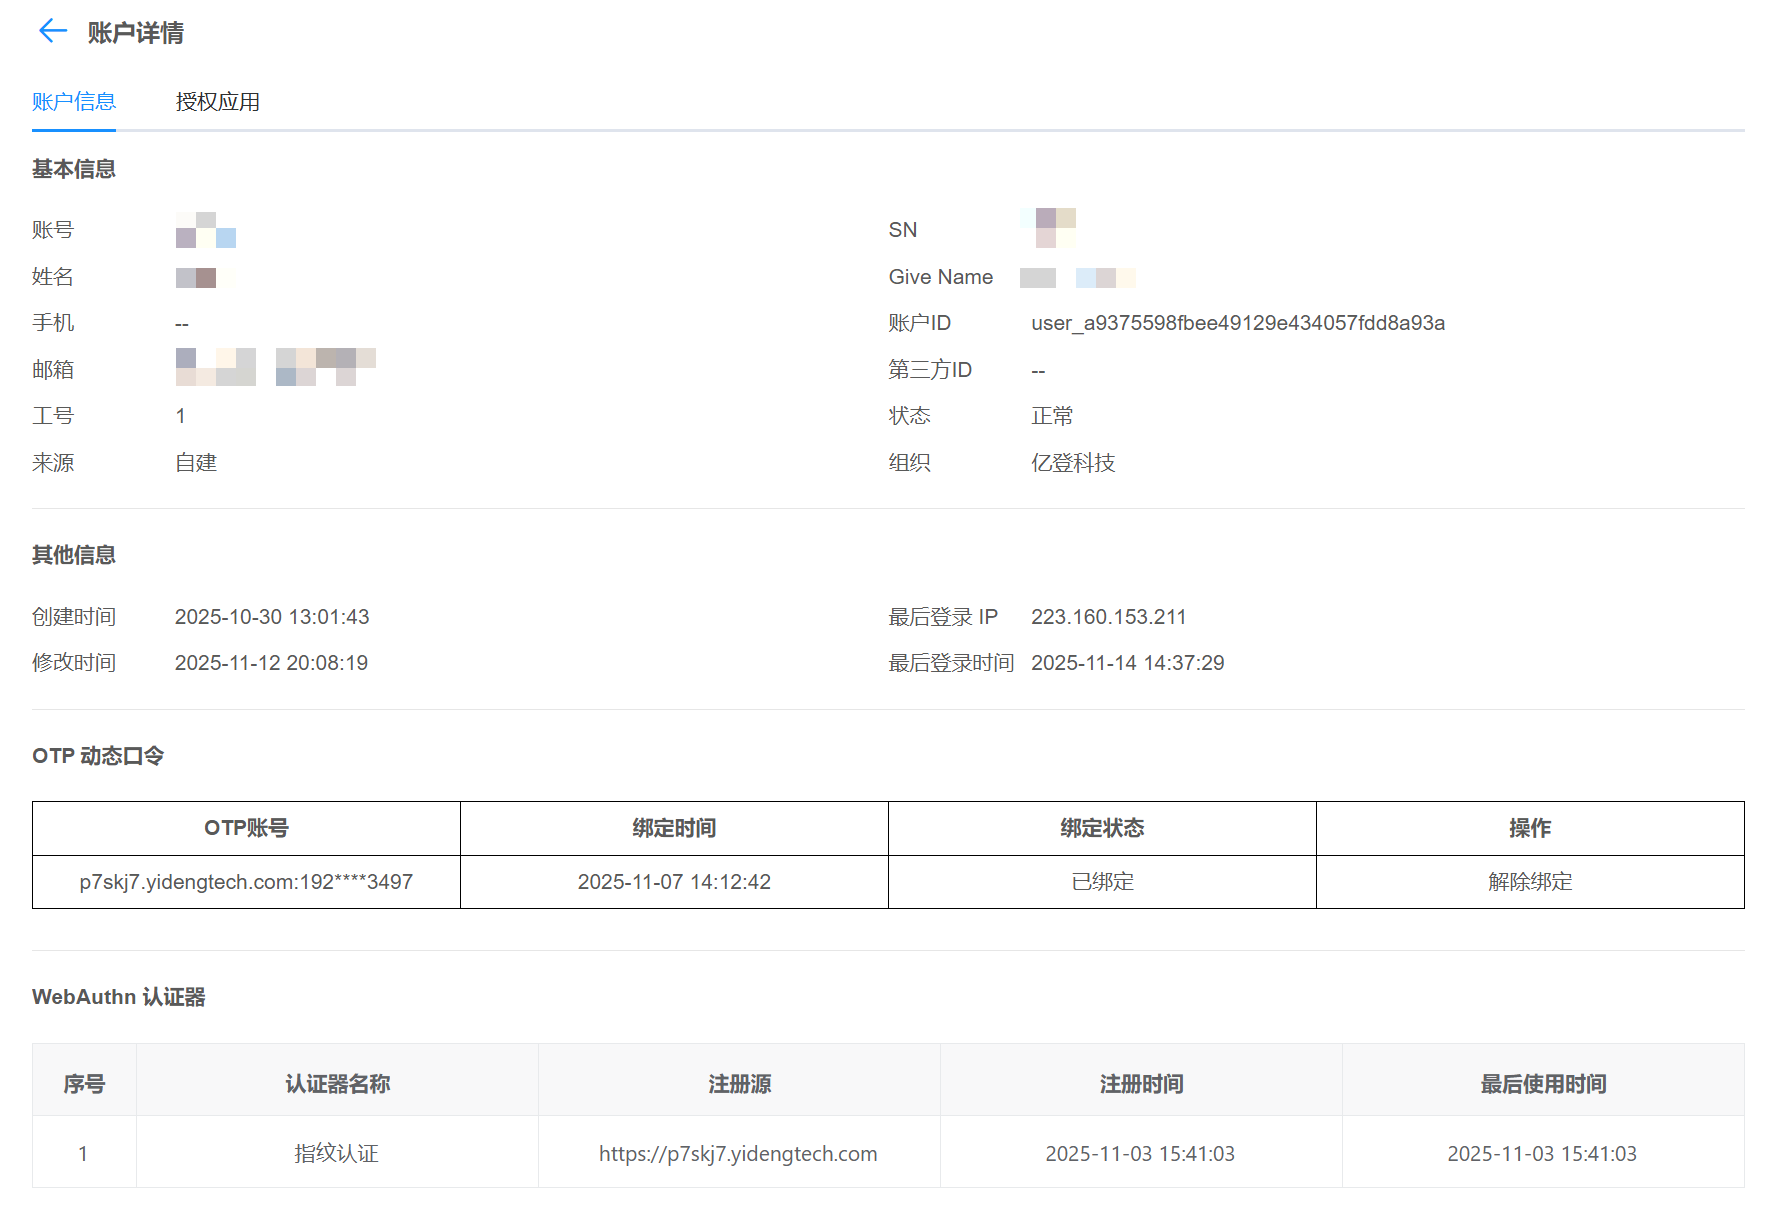
Task: Click the last login IP 223.160.153.211
Action: click(1108, 617)
